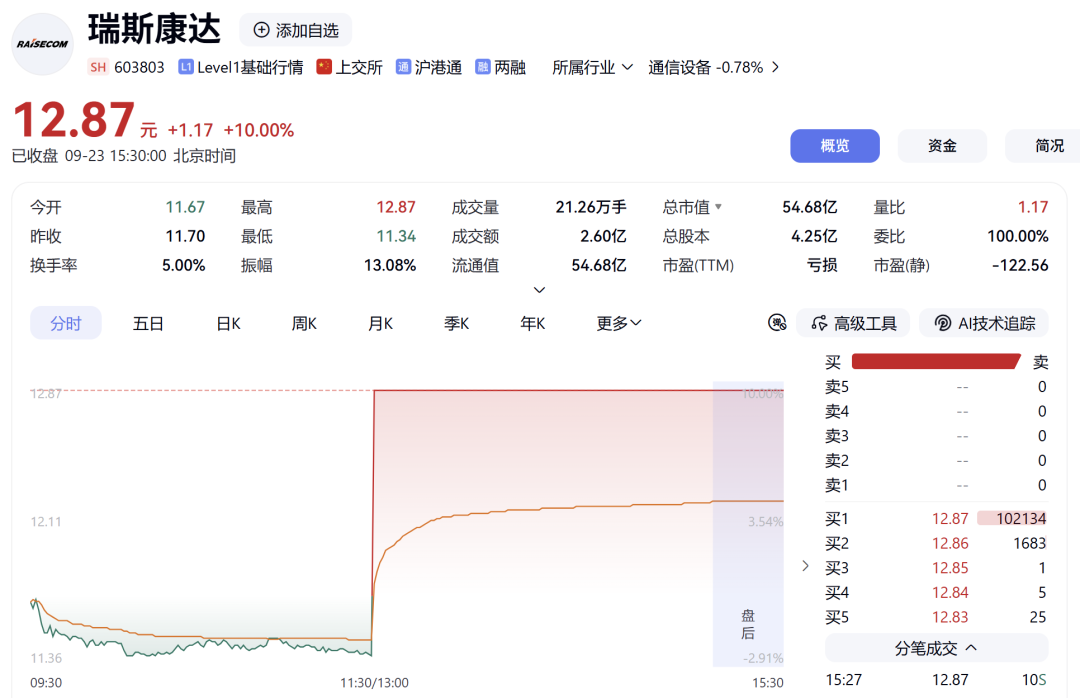
Task: Open AI技术追踪 tracking
Action: coord(984,322)
